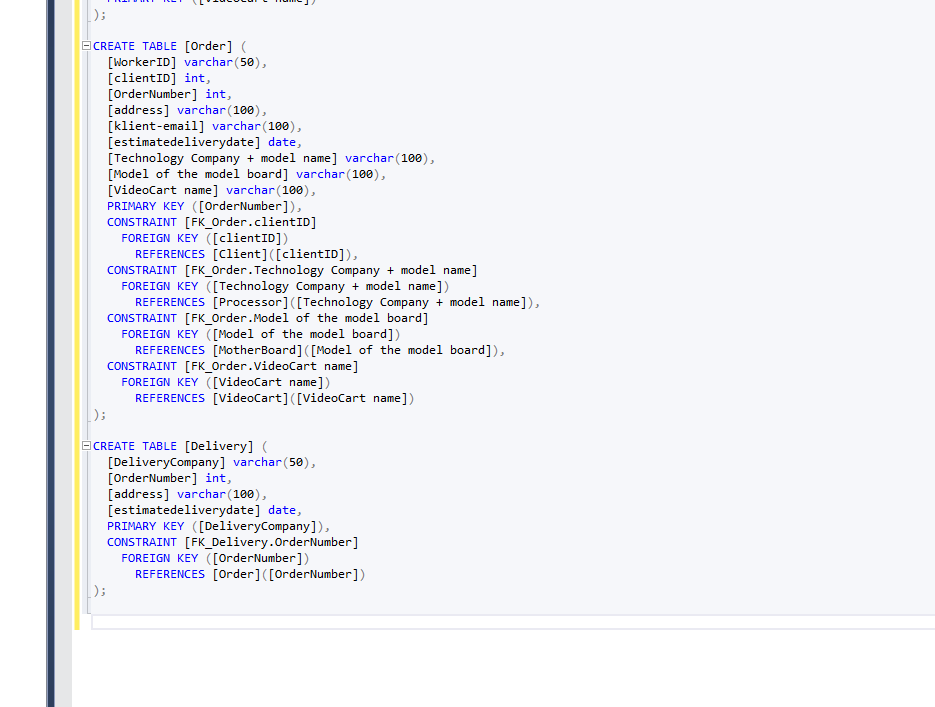The height and width of the screenshot is (707, 935).
Task: Click [OrderNumber] column in Order table
Action: [x=152, y=94]
